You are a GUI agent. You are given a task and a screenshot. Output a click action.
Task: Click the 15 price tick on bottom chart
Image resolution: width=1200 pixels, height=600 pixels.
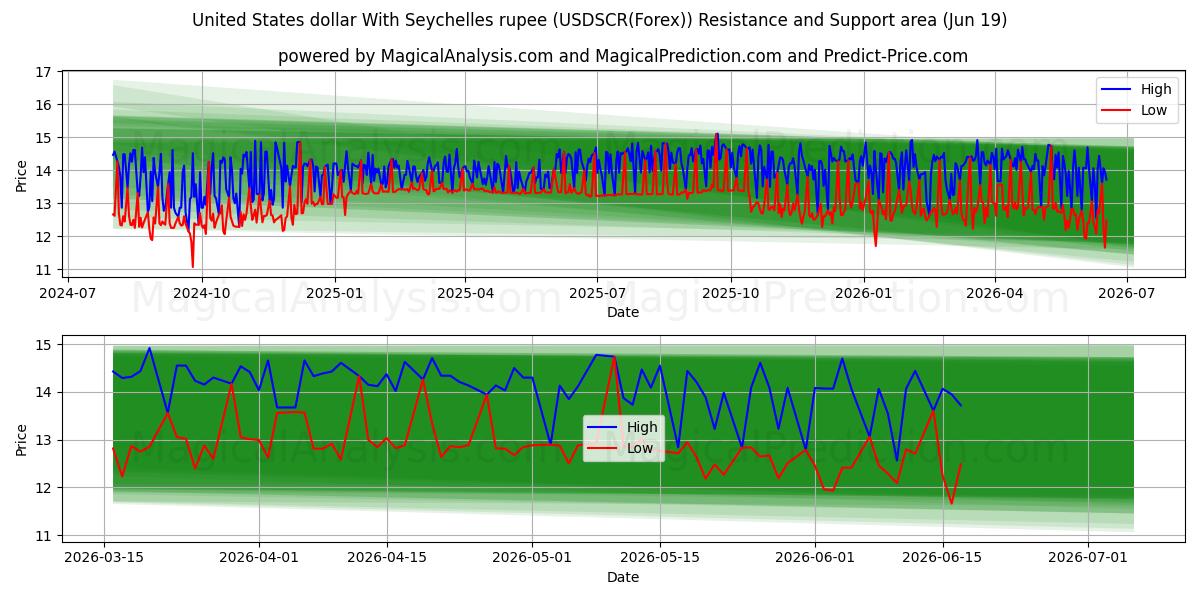tap(43, 345)
